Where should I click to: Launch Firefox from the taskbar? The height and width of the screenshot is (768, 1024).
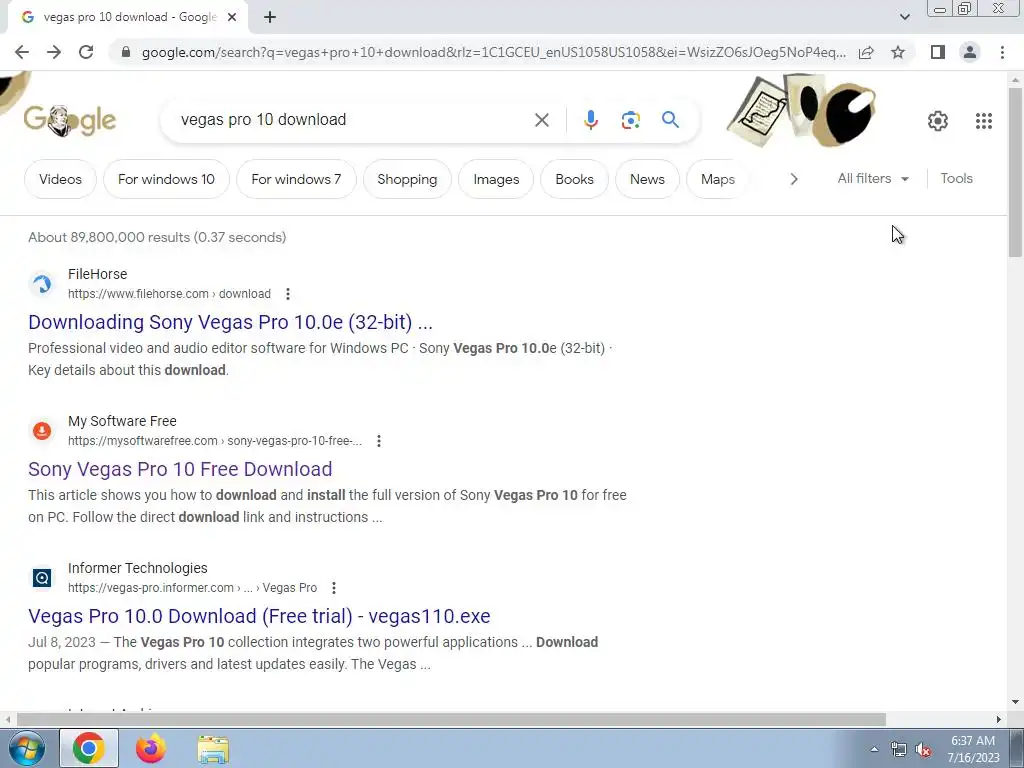point(151,748)
